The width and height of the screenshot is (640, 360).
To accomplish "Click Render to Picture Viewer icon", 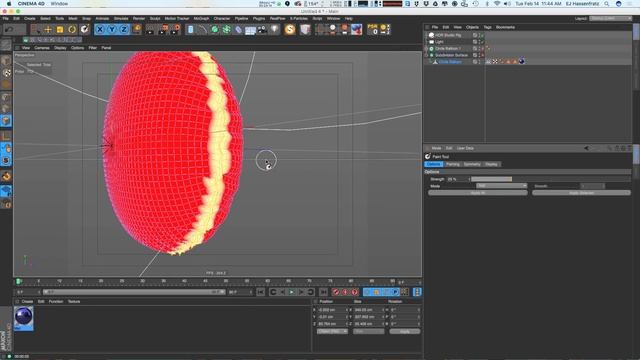I will click(163, 29).
